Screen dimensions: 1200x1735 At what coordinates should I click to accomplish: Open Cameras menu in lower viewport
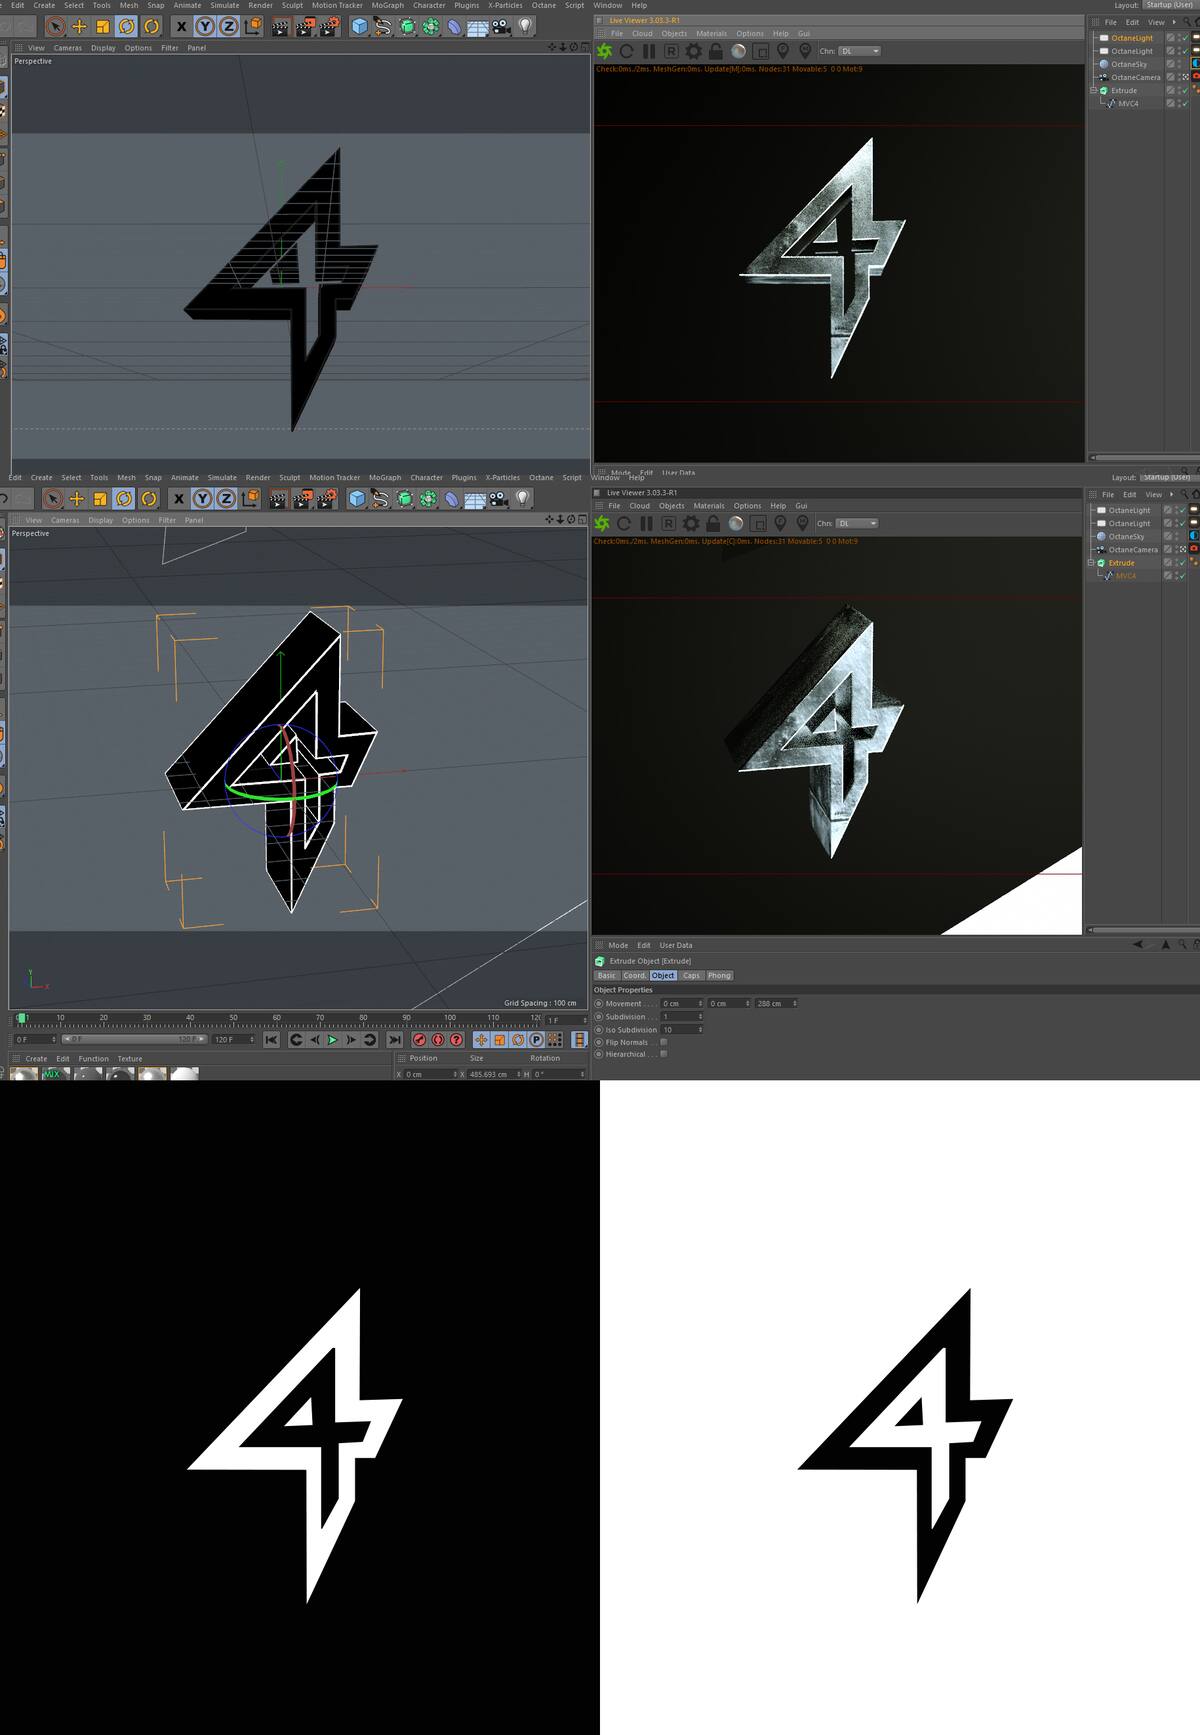pyautogui.click(x=65, y=520)
